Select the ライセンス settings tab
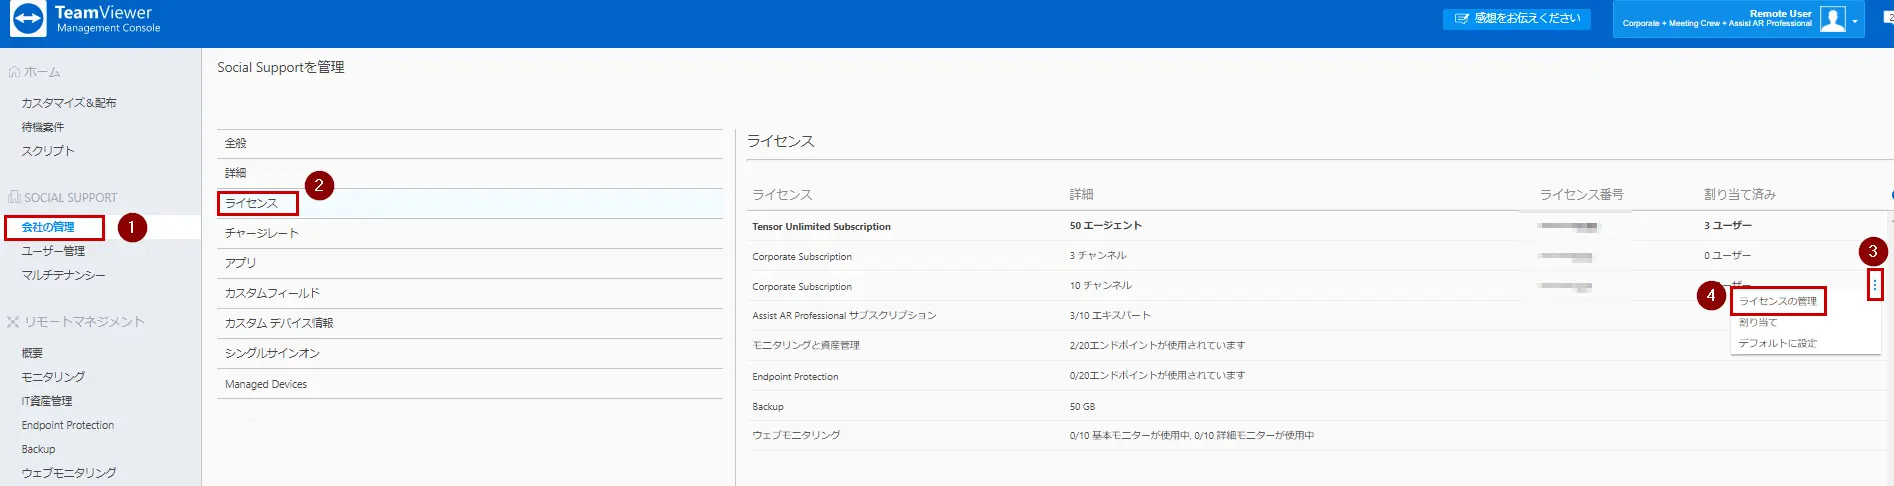 470,203
